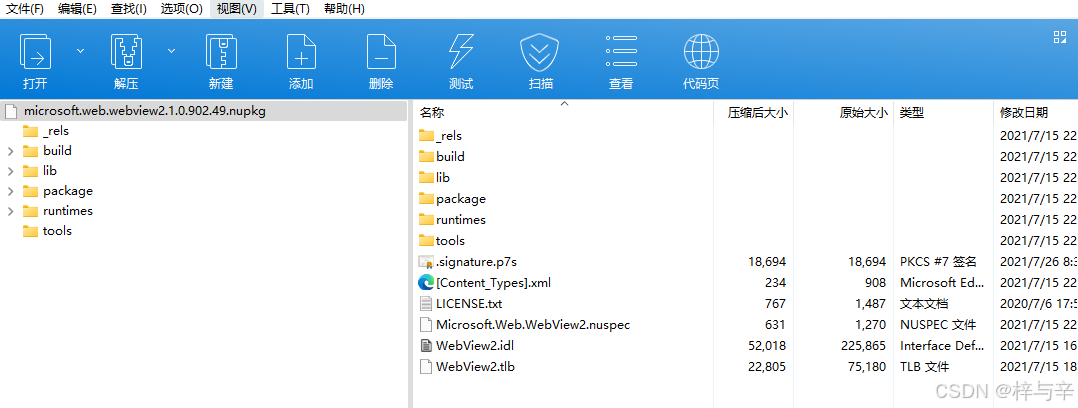Click the 225,865 original size cell
Screen dimensions: 1078x408
point(864,345)
